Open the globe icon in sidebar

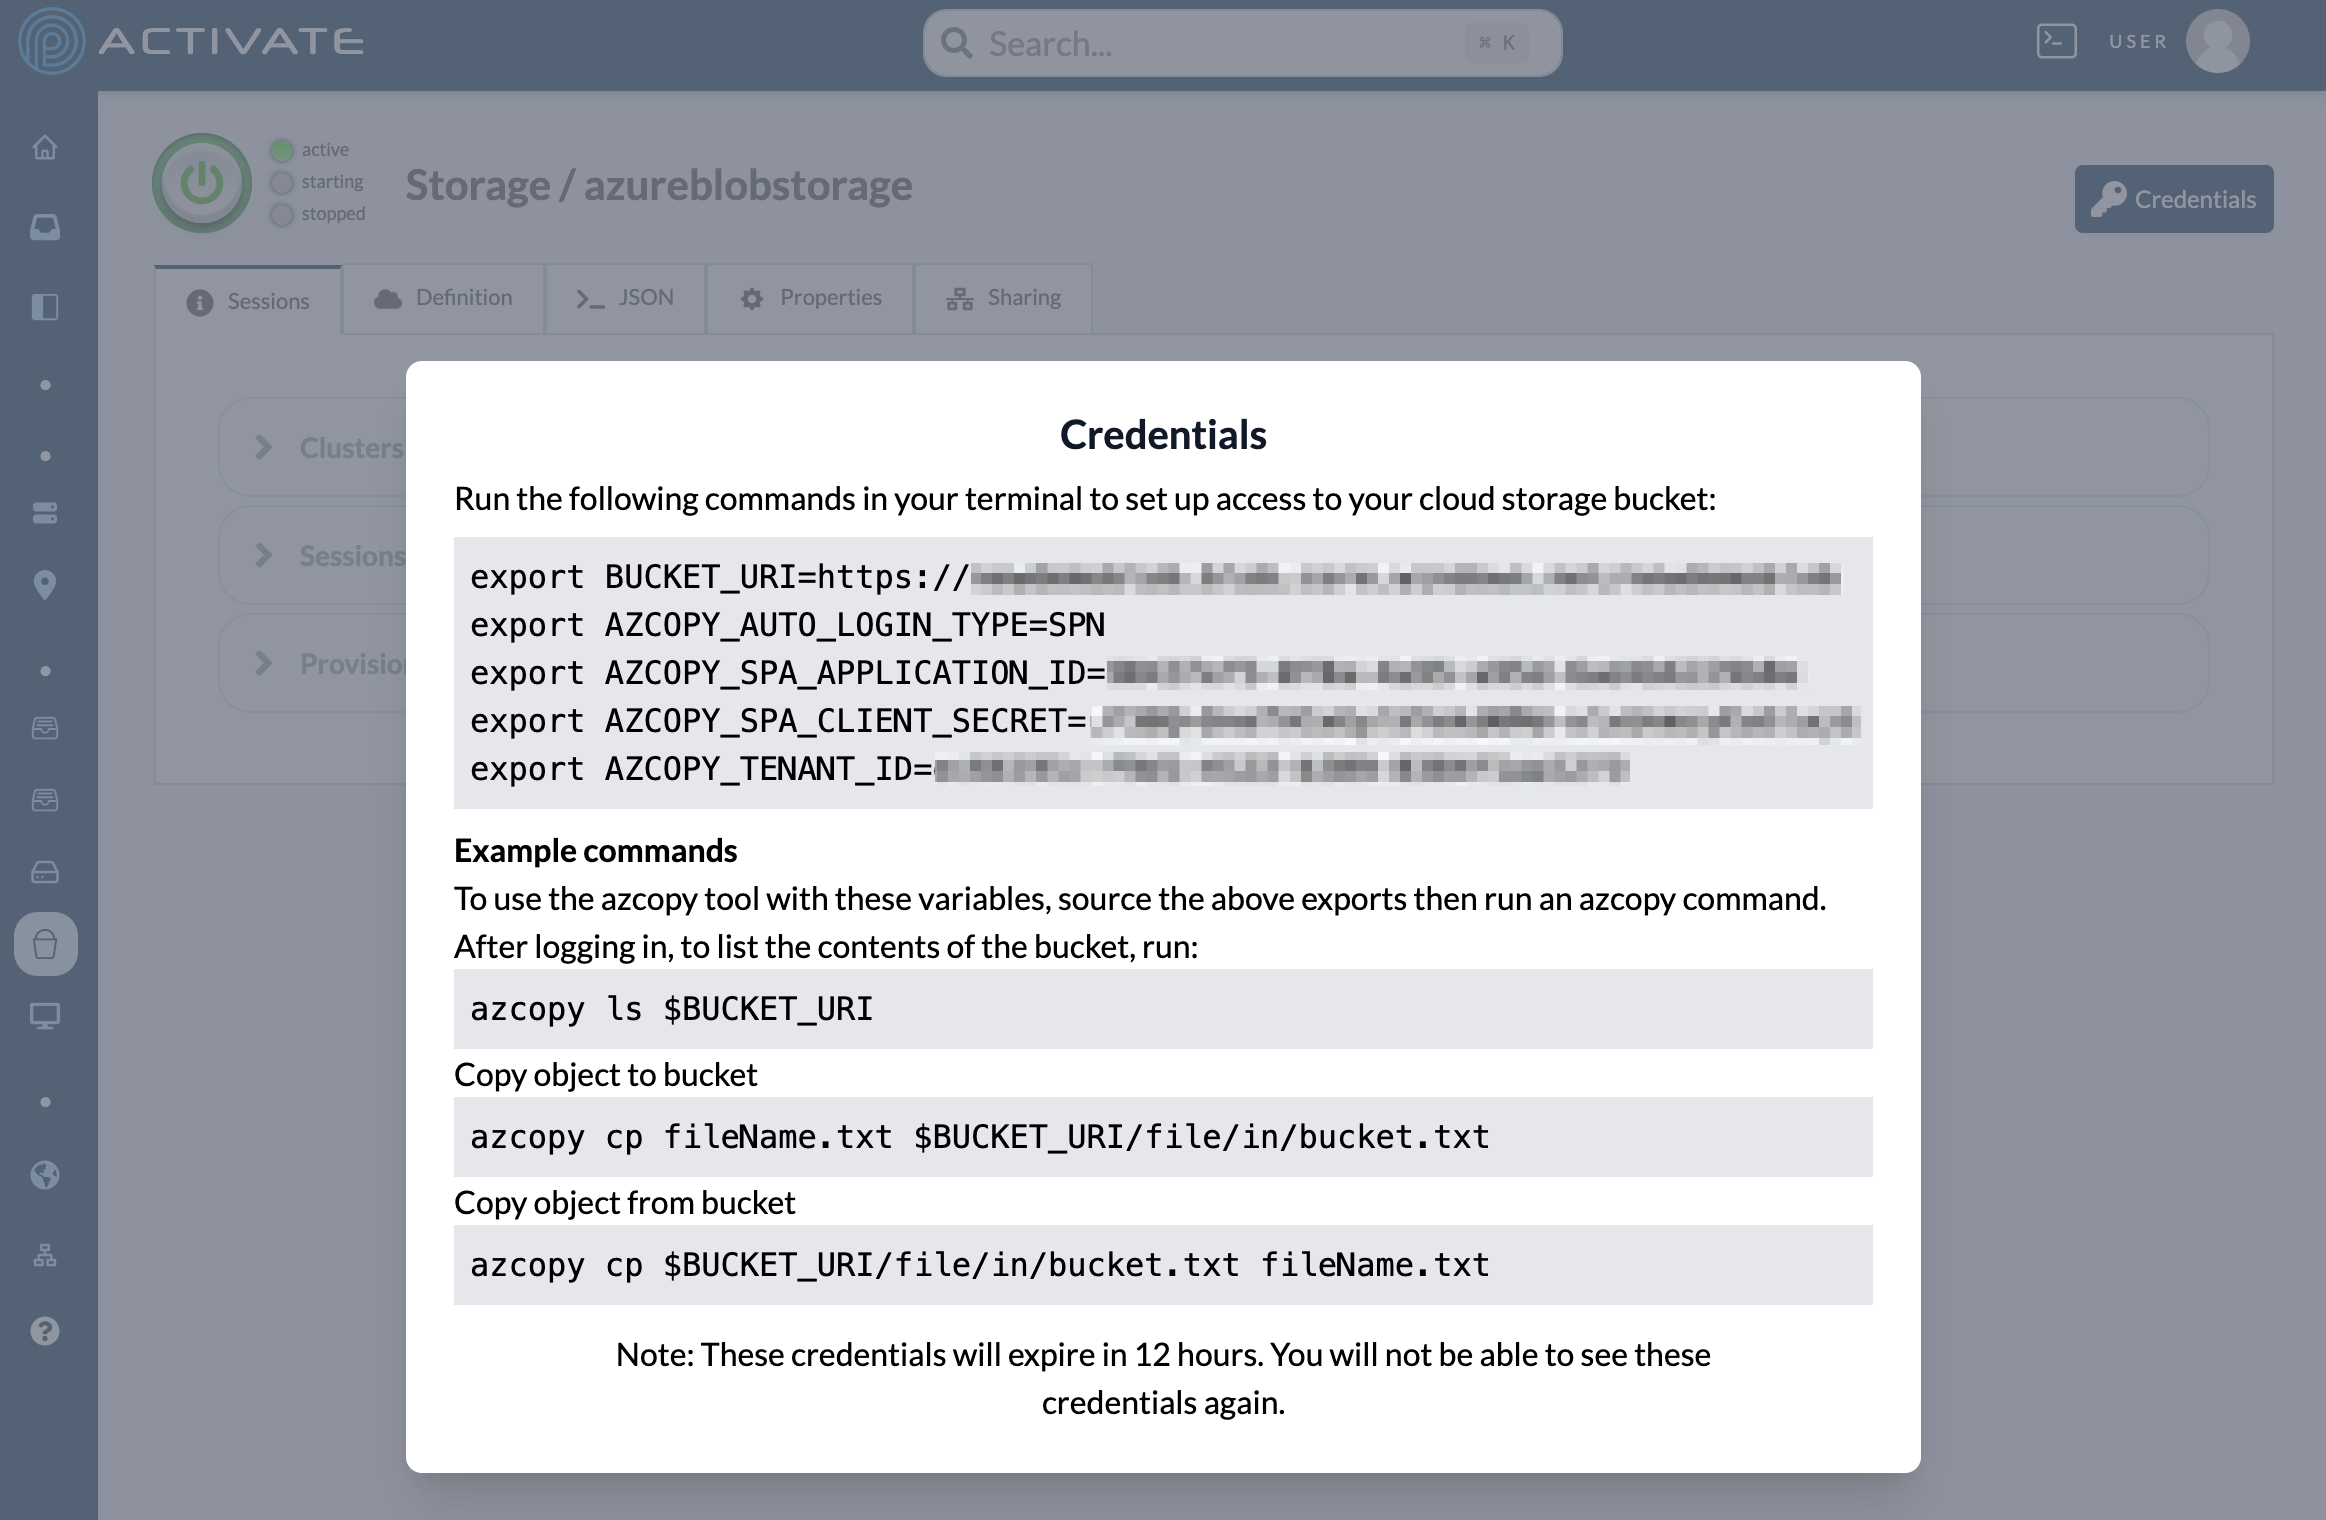pos(45,1175)
